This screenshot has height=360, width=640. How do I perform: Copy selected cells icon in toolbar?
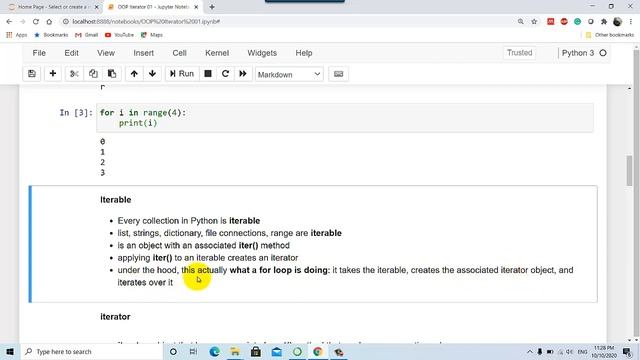(93, 74)
